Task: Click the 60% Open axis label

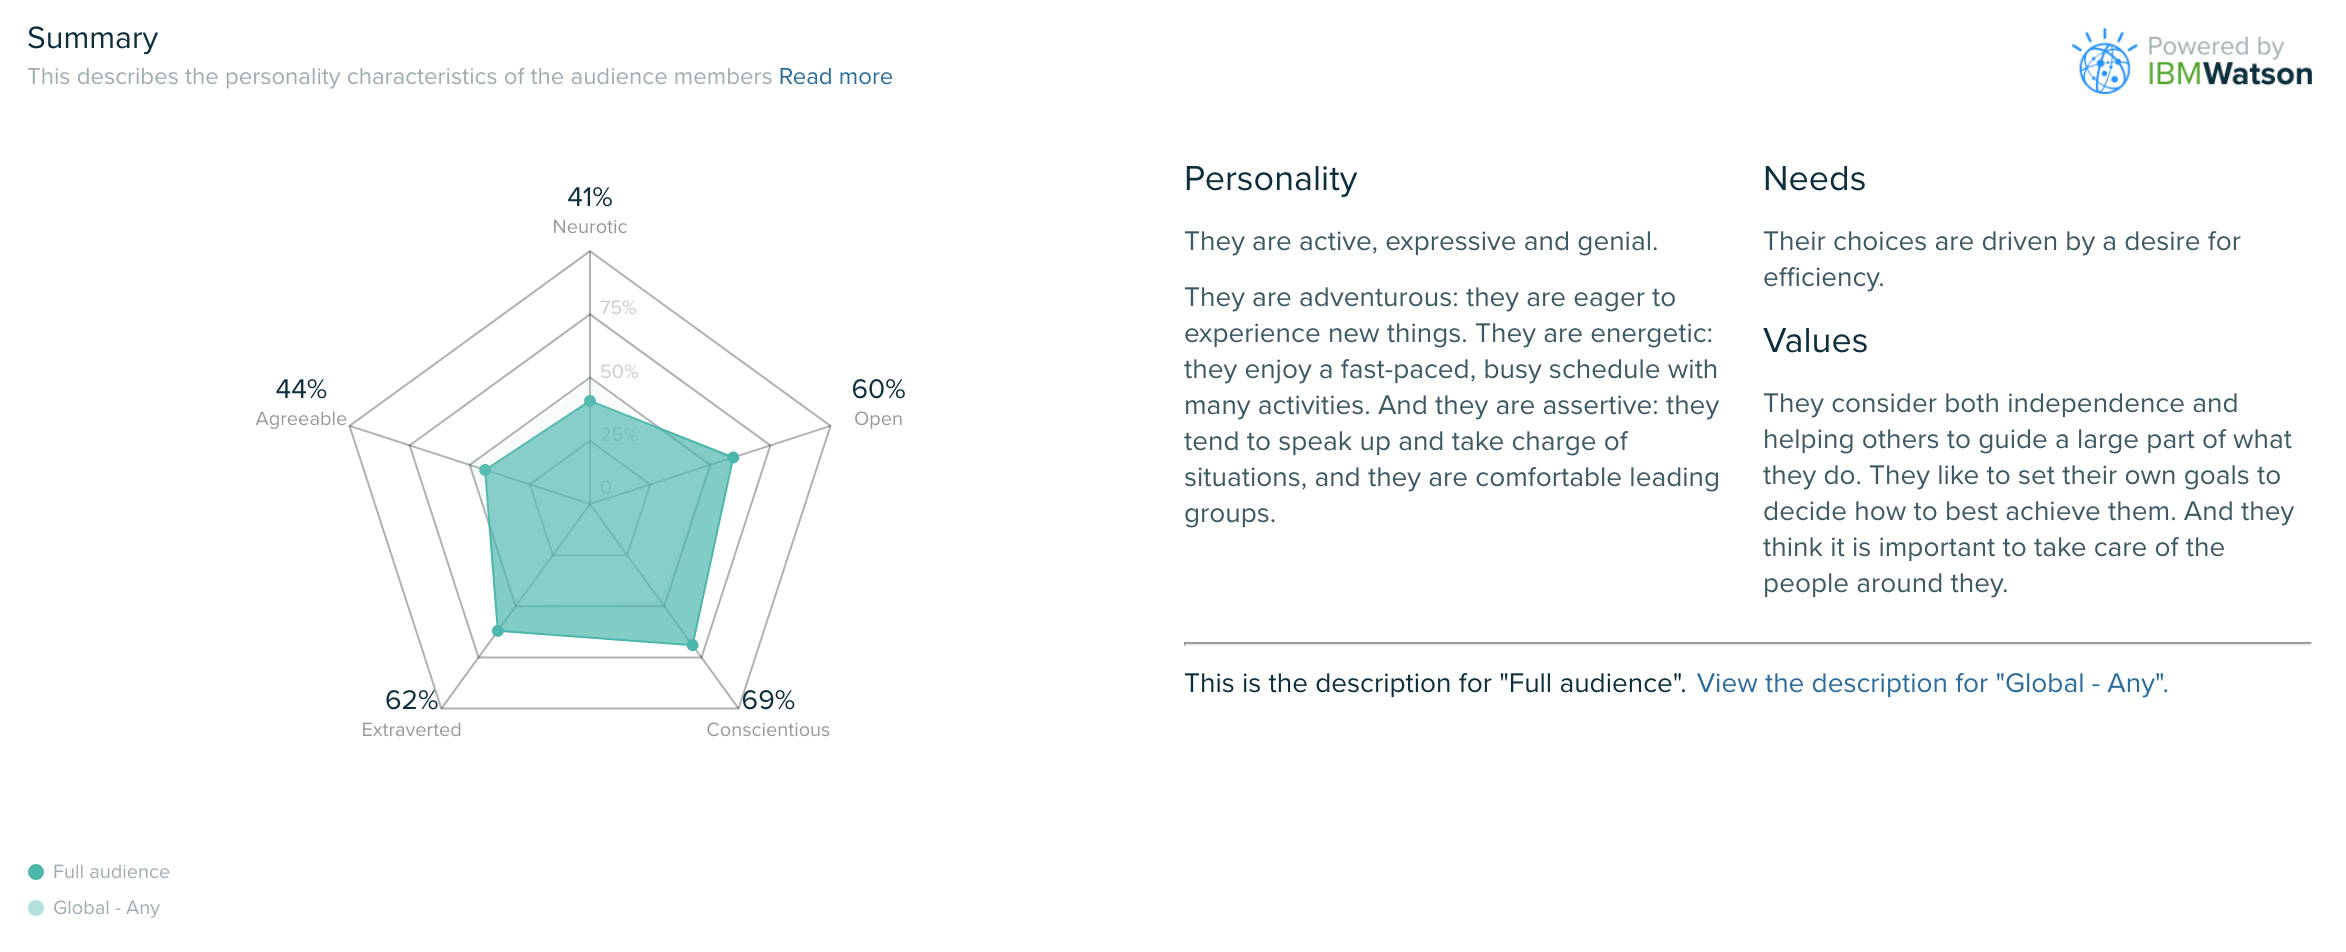Action: pyautogui.click(x=878, y=402)
